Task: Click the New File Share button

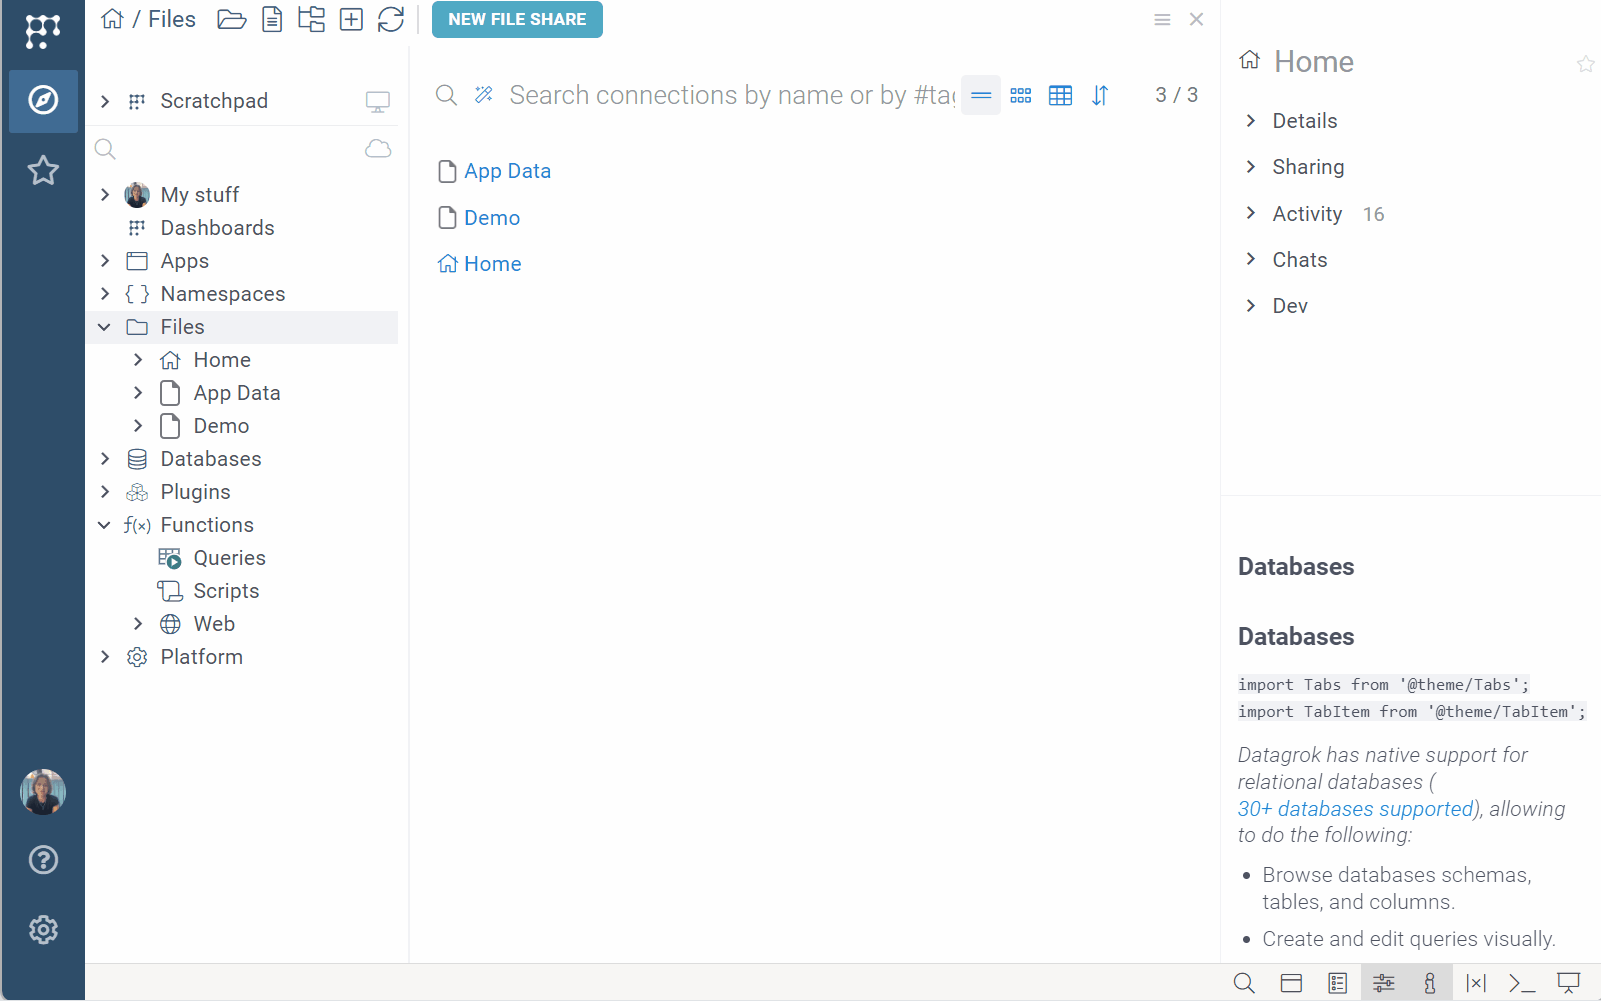Action: pyautogui.click(x=517, y=20)
